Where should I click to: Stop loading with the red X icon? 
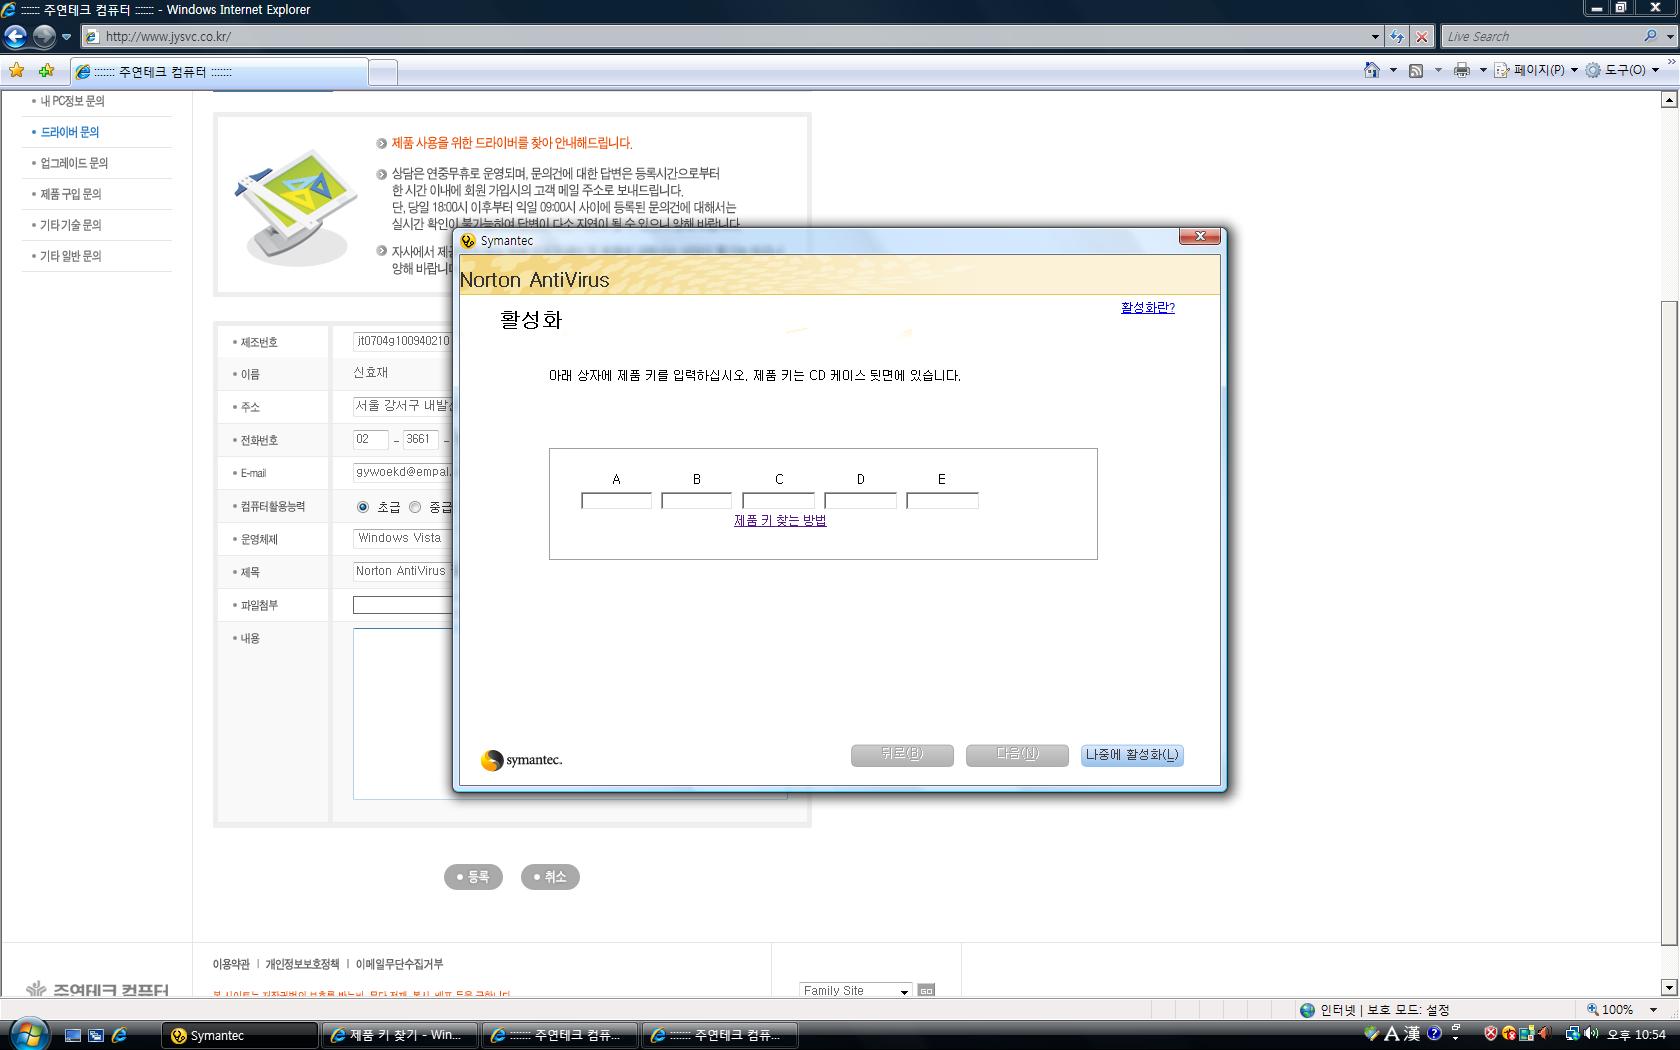[x=1422, y=37]
